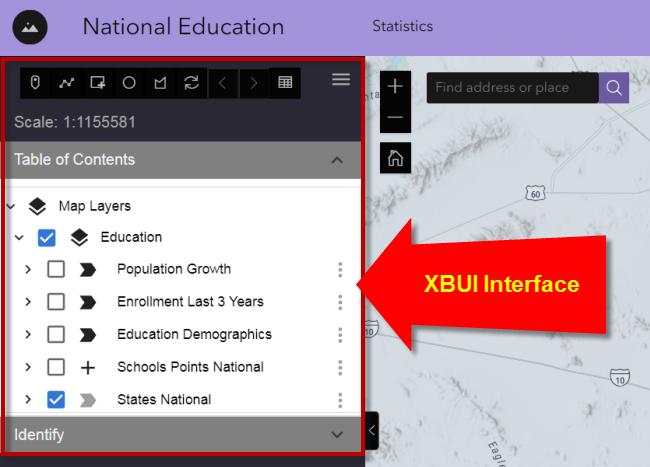Click the refresh map icon

coord(191,83)
